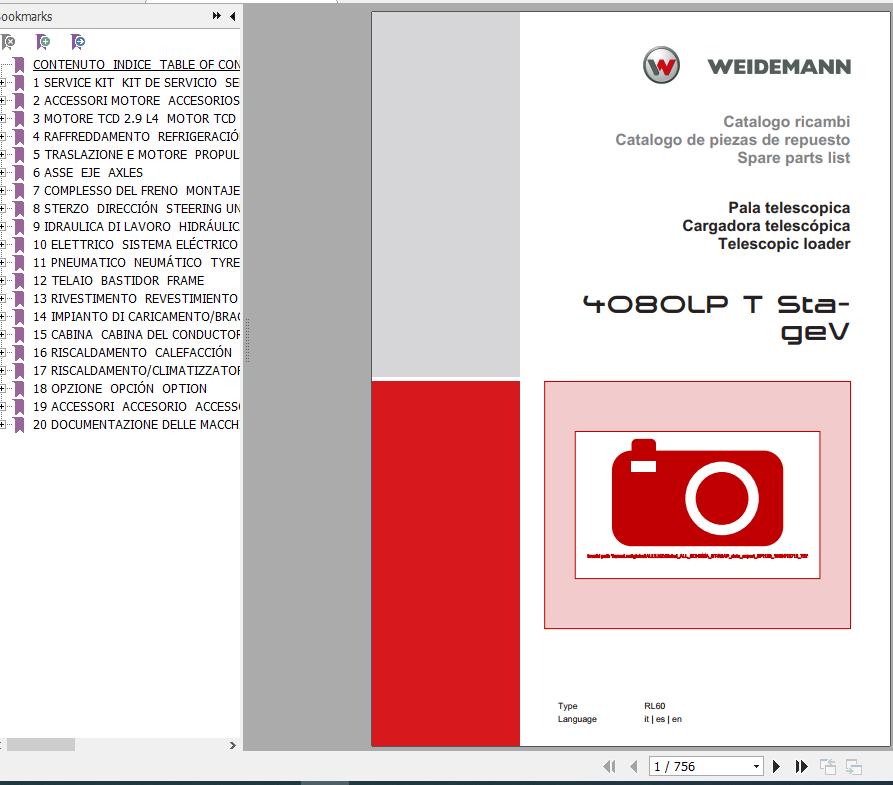Click the RL60 type value
Image resolution: width=893 pixels, height=785 pixels.
pyautogui.click(x=655, y=706)
